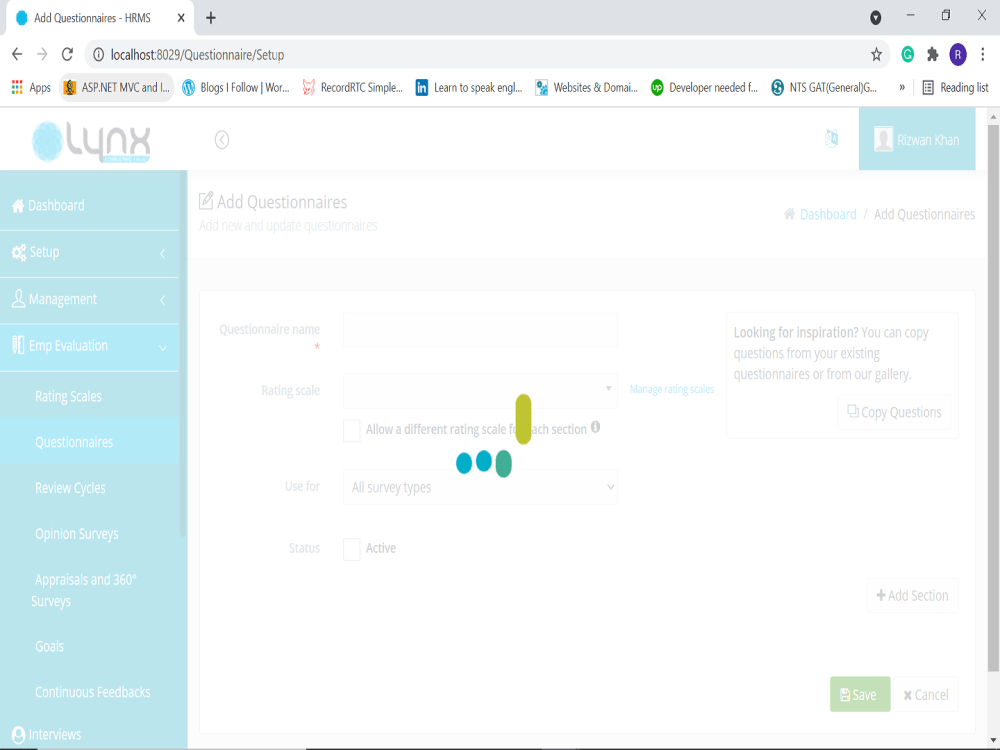Reload the page with refresh icon
1000x750 pixels.
click(x=67, y=55)
